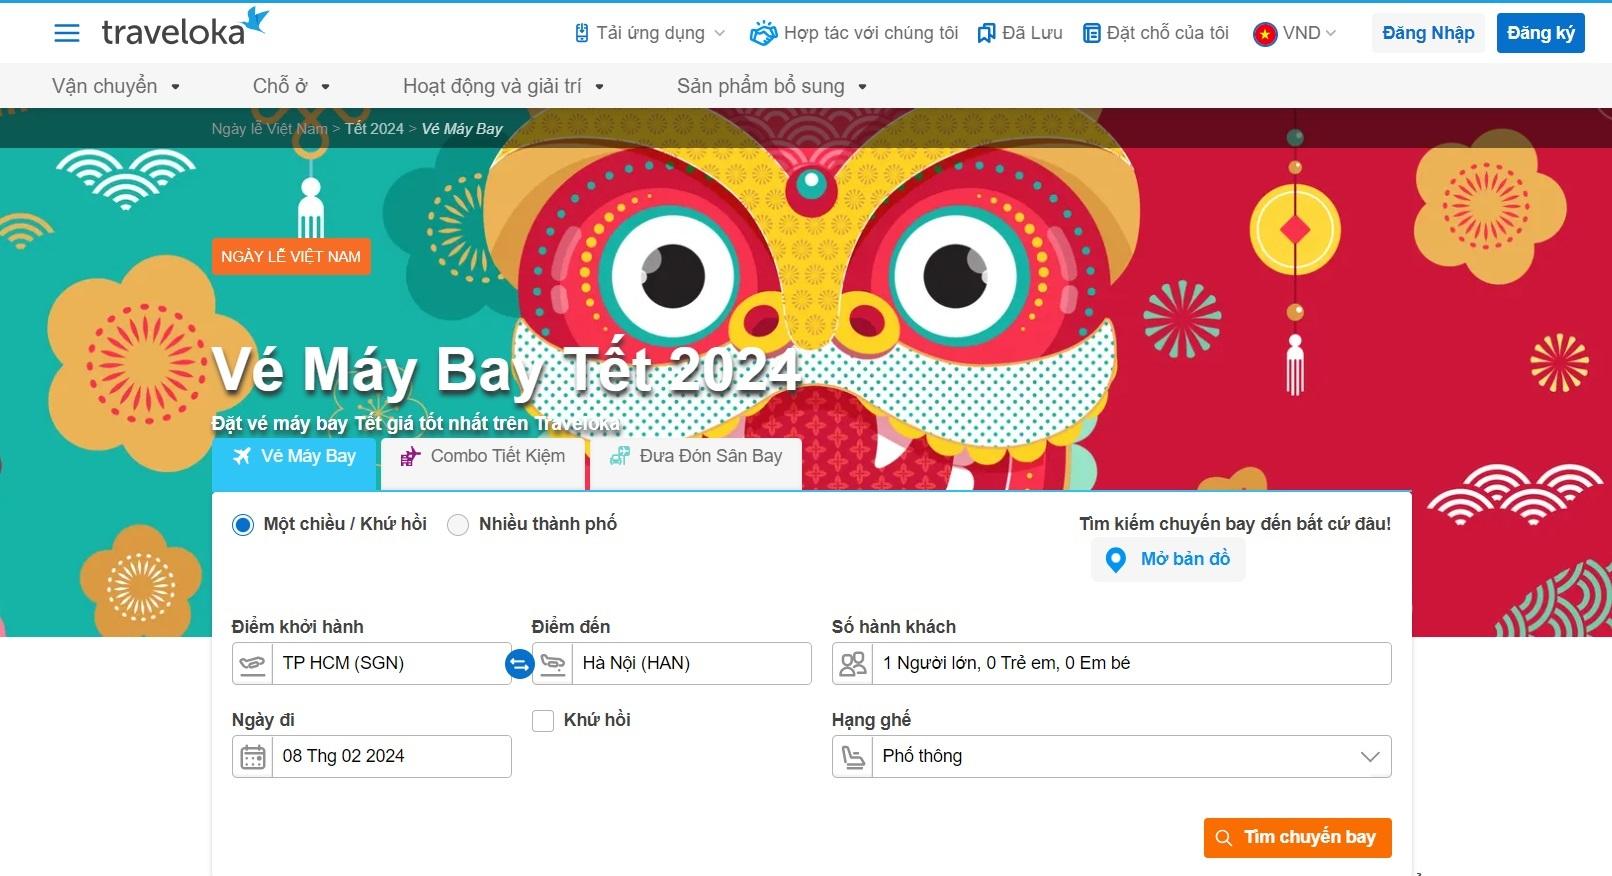Click the phone icon beside Tải ứng dụng
The height and width of the screenshot is (876, 1612).
click(x=582, y=33)
